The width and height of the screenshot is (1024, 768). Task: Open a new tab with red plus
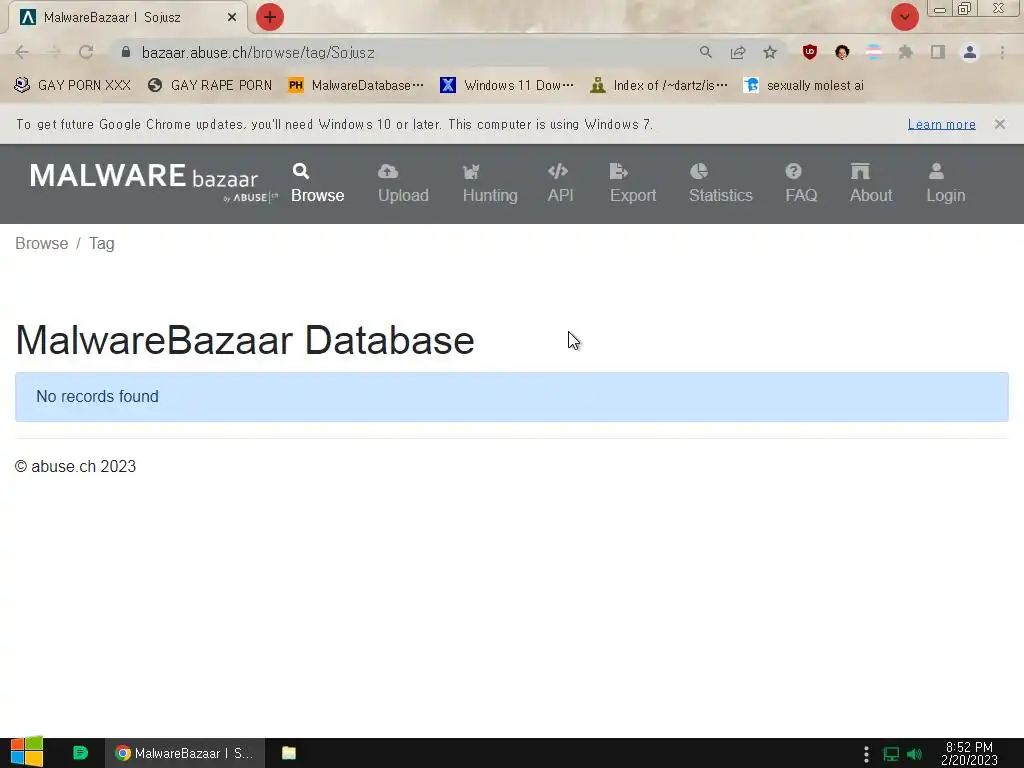click(x=270, y=17)
